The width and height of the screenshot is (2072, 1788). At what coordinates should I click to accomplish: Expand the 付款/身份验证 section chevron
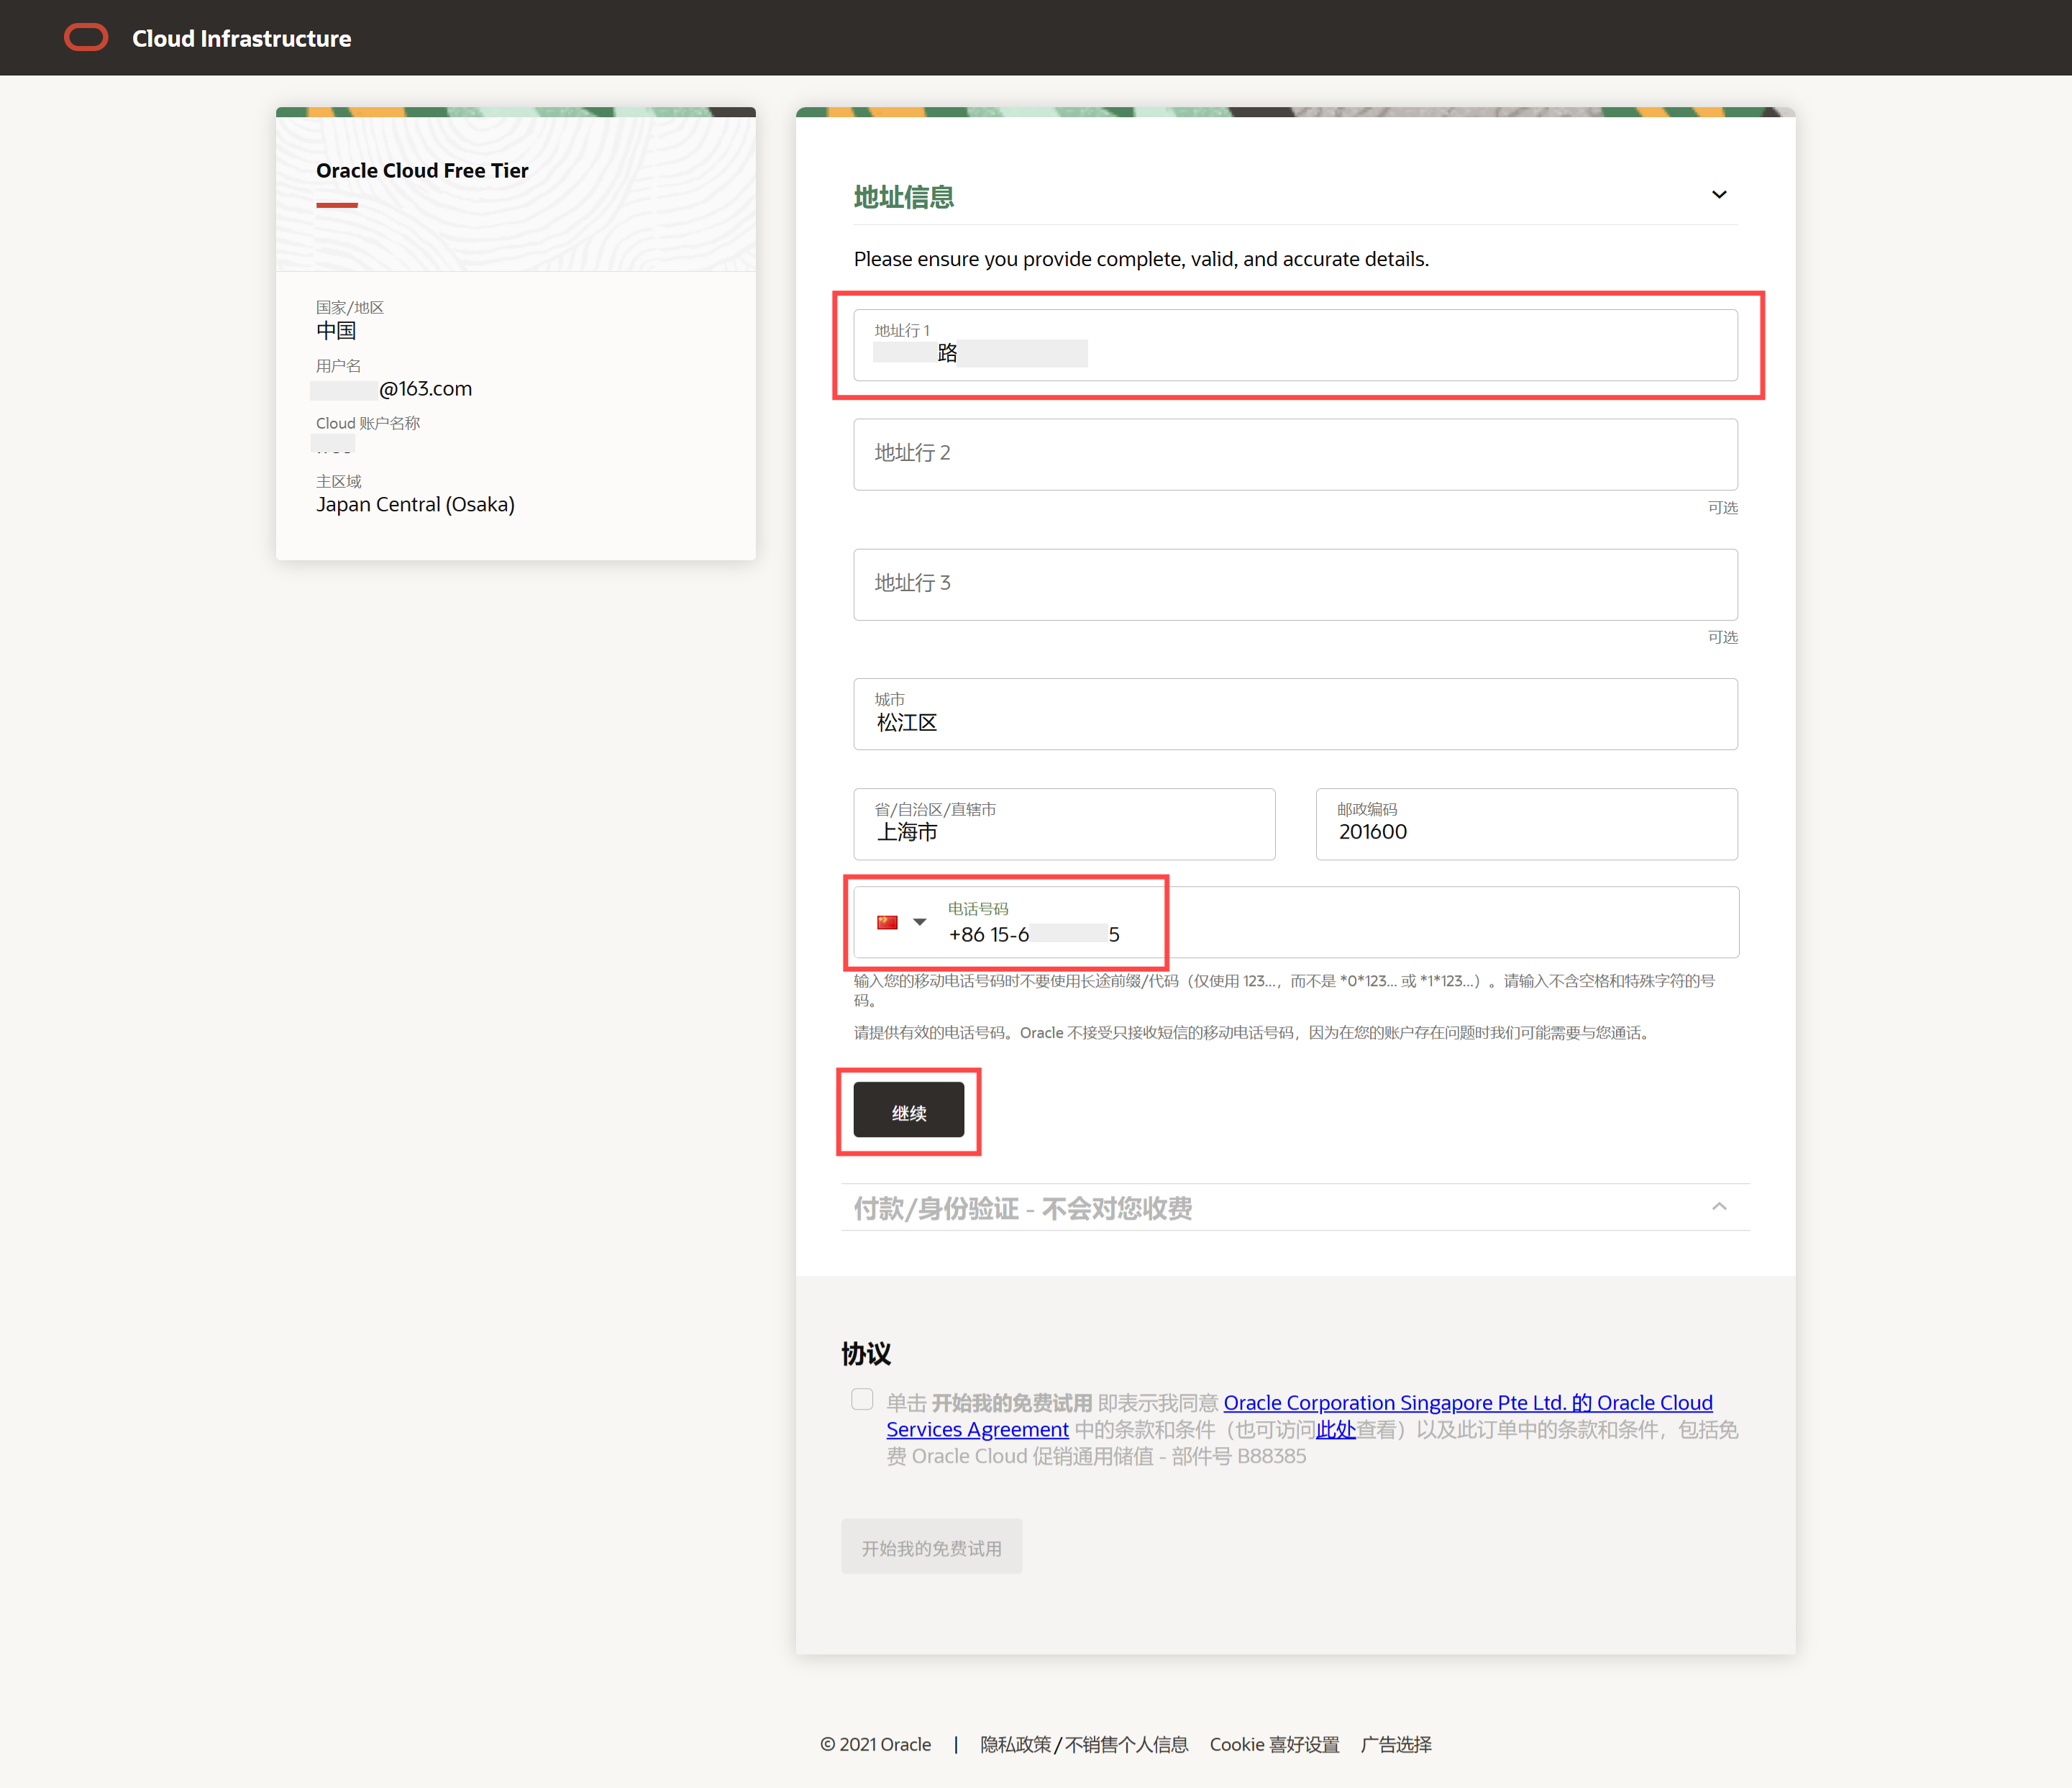[x=1719, y=1206]
